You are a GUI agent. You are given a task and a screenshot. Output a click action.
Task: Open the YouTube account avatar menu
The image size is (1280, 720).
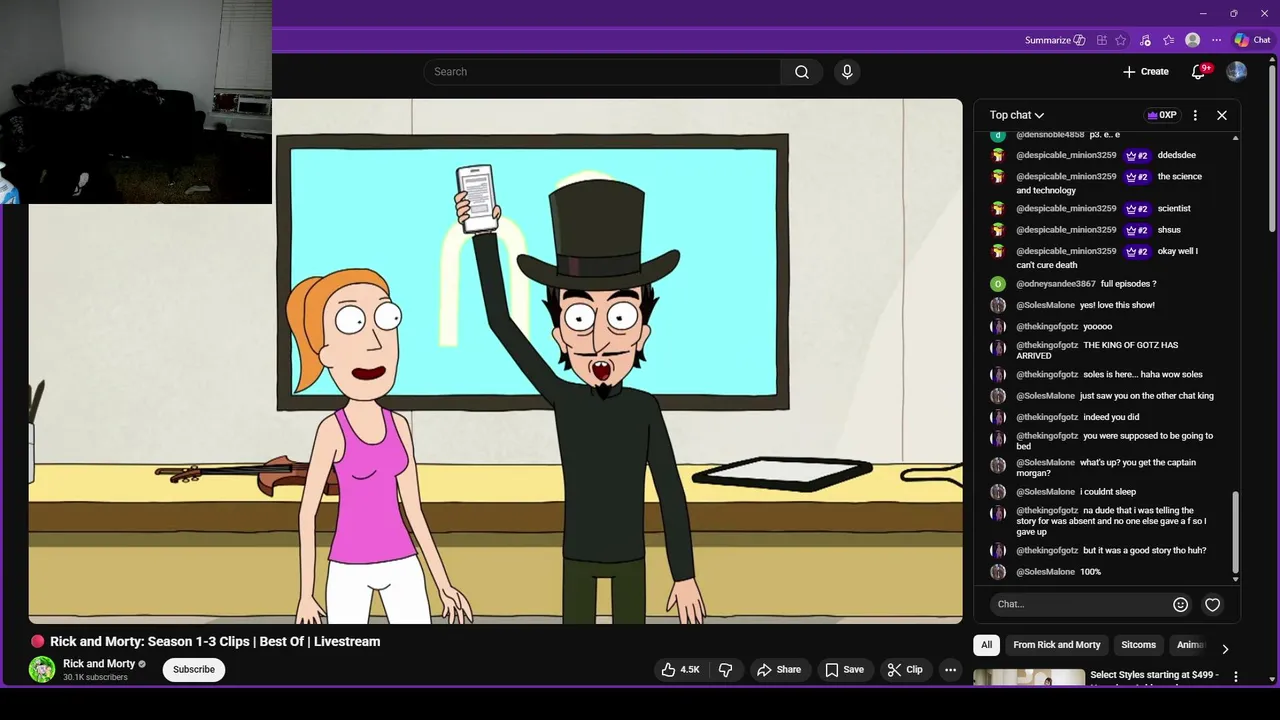[x=1237, y=72]
